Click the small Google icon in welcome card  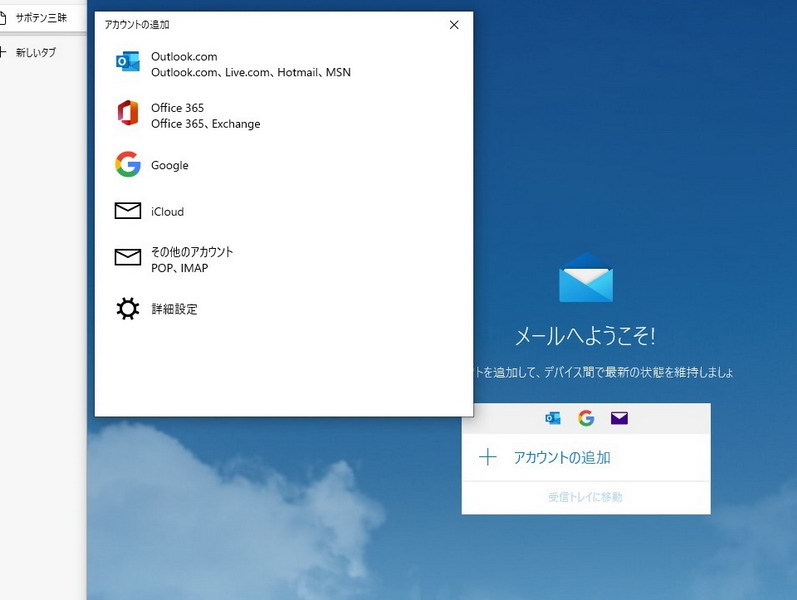point(586,418)
